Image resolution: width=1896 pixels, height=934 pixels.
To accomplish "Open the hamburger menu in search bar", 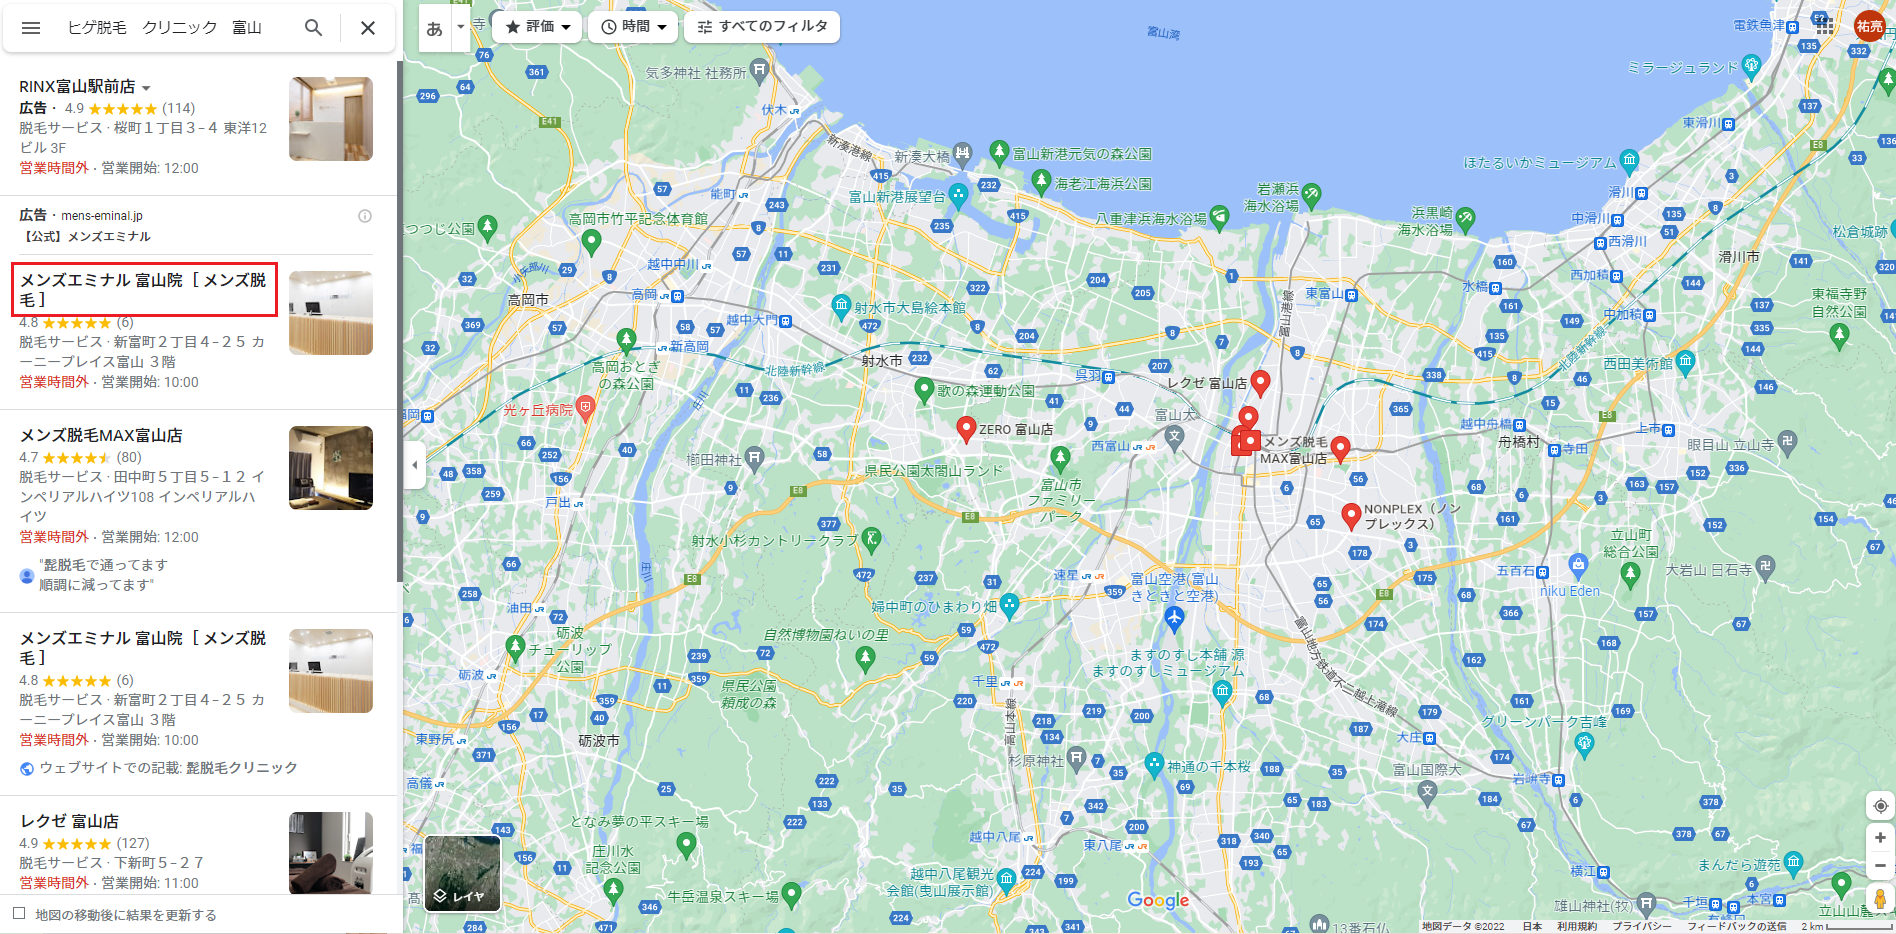I will pyautogui.click(x=31, y=28).
